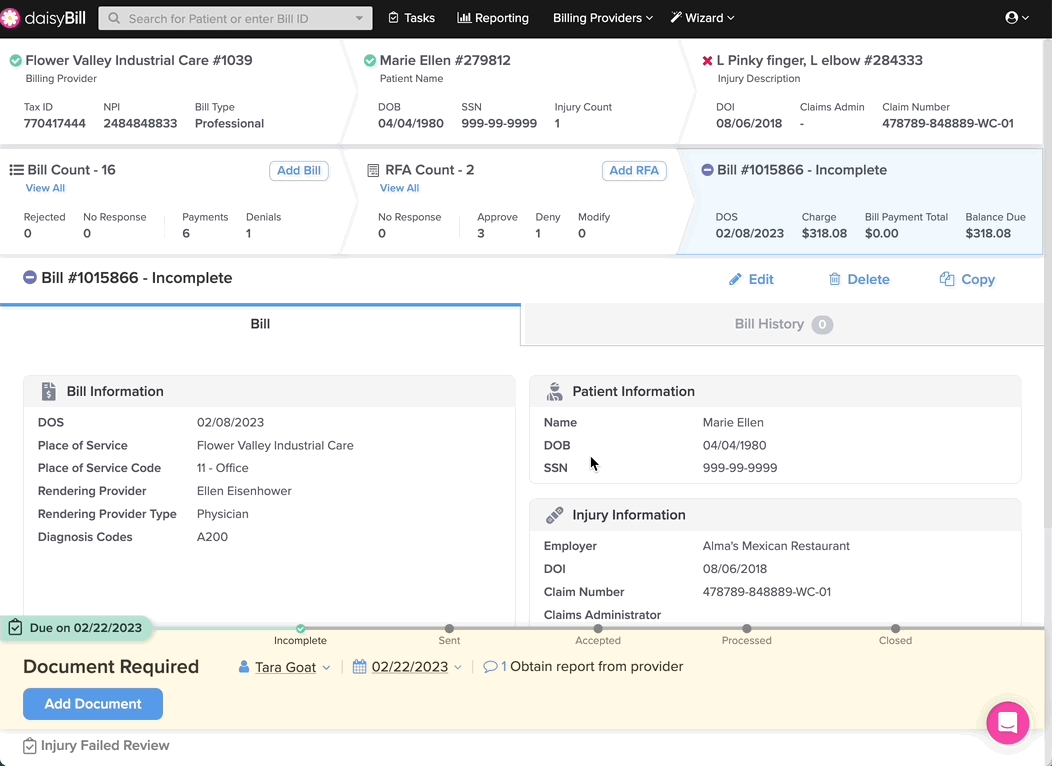Delete Bill #1015866

pos(859,279)
